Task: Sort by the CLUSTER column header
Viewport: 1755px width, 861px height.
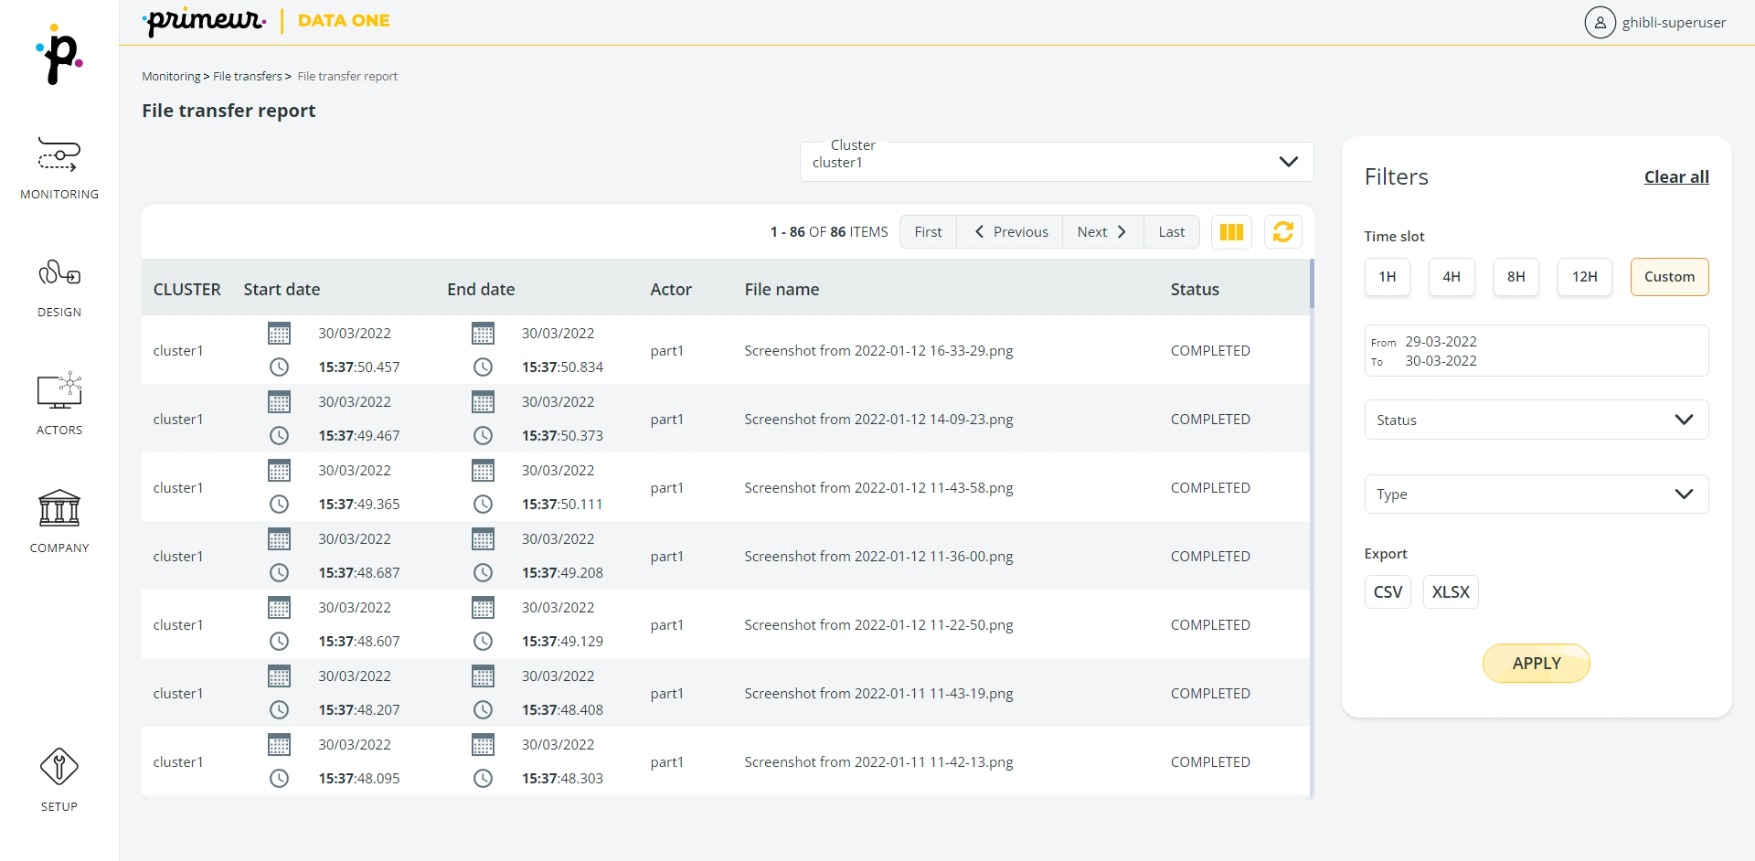Action: coord(187,289)
